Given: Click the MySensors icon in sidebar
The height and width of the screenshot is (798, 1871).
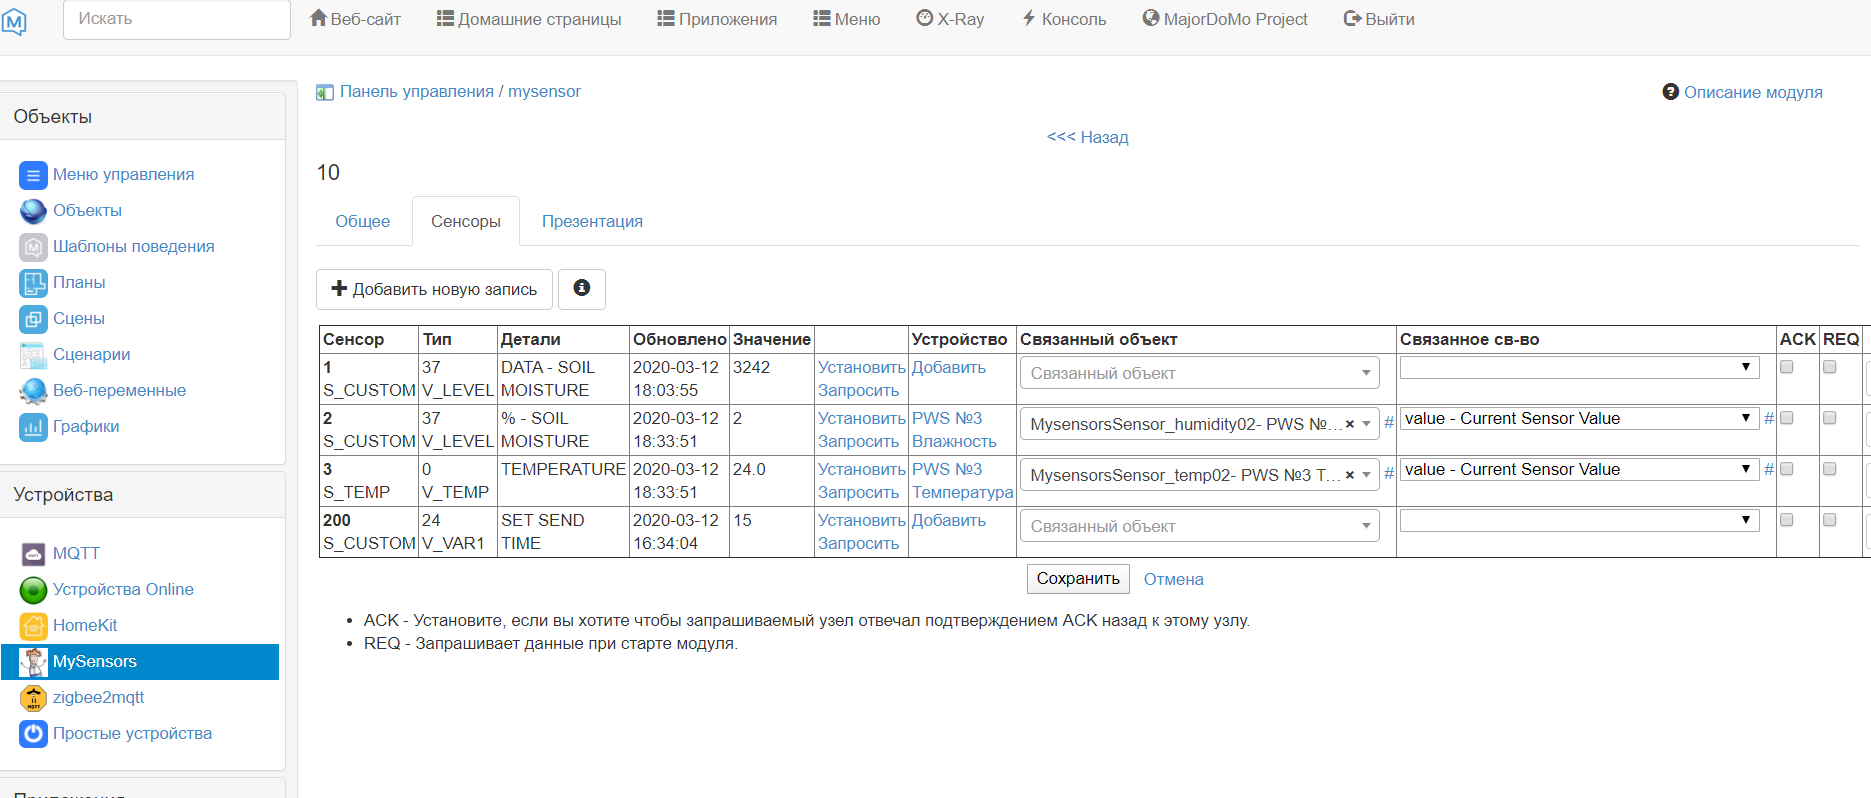Looking at the screenshot, I should pos(33,662).
